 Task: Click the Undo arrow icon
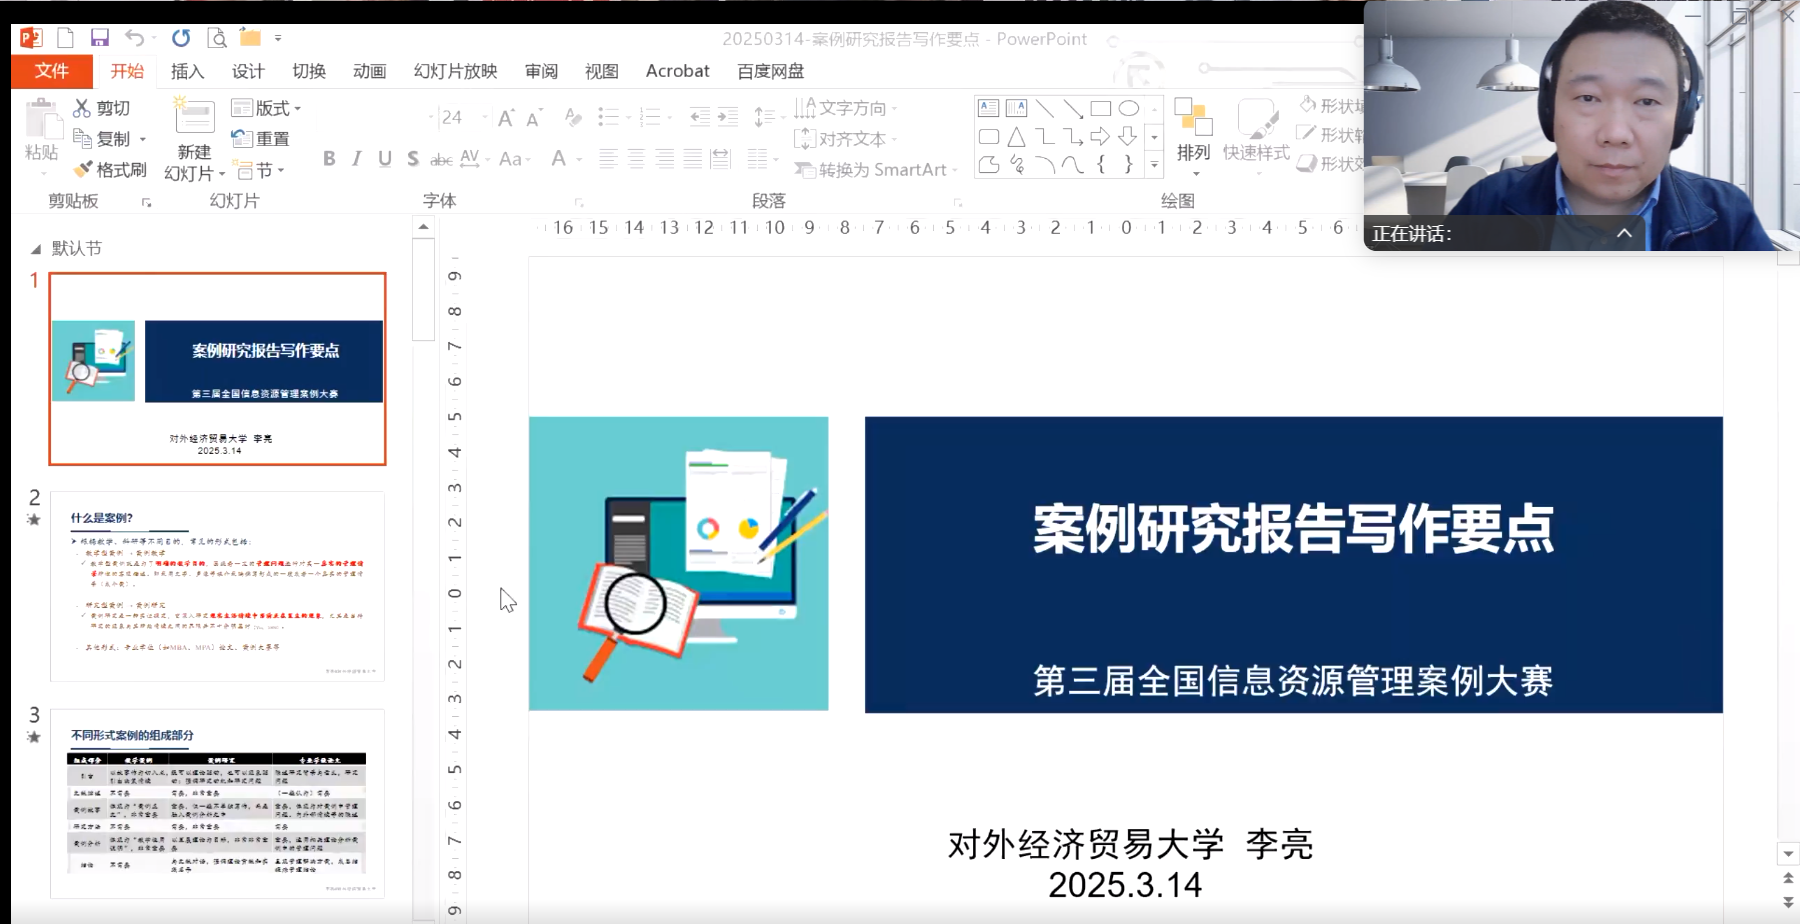(134, 38)
